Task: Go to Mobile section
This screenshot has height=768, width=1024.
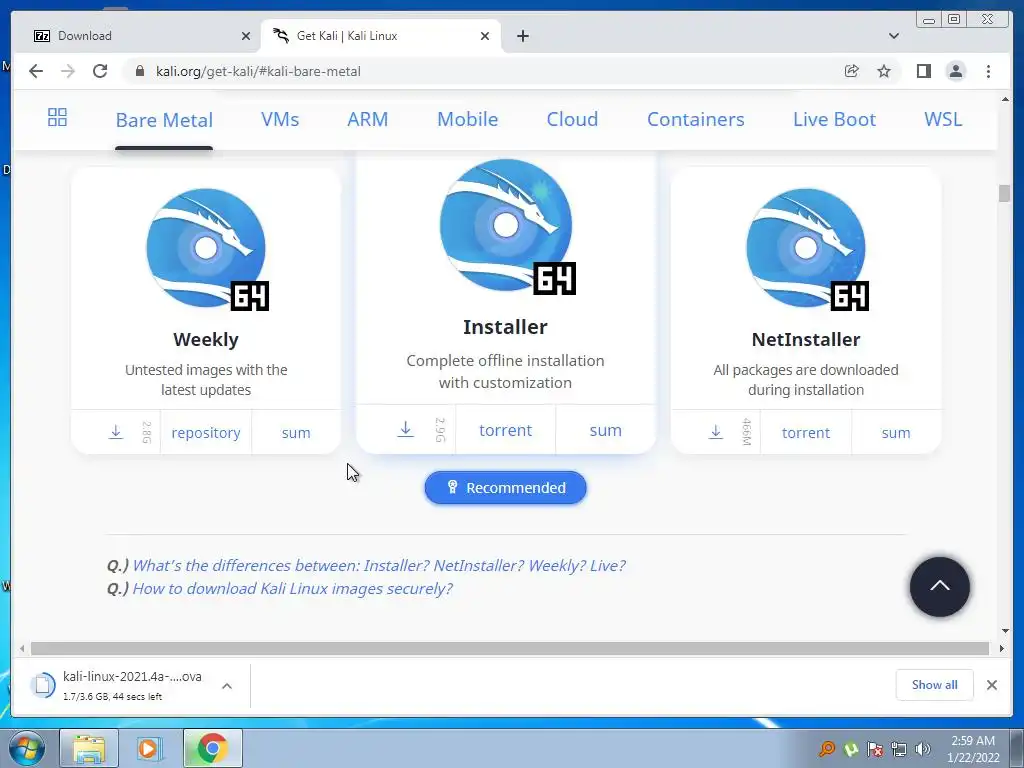Action: [x=468, y=120]
